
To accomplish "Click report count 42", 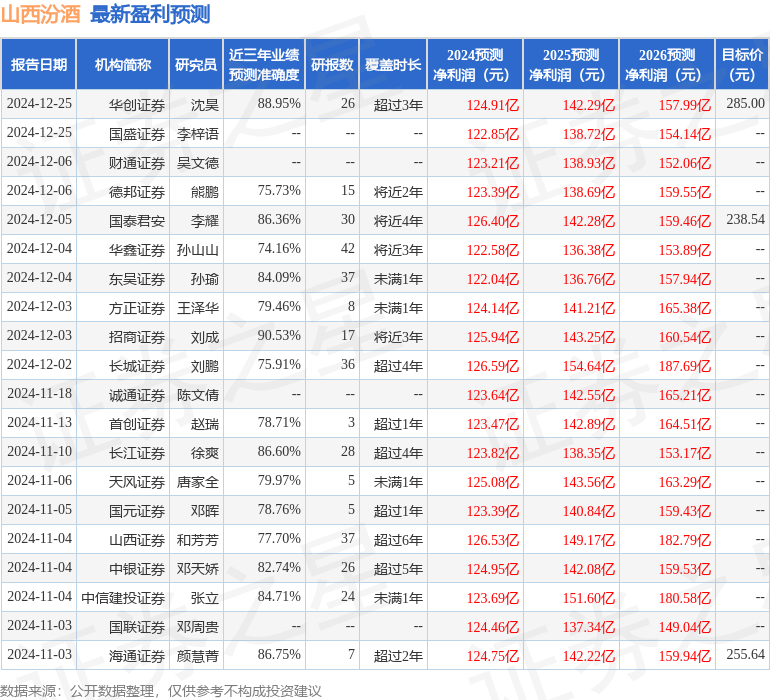I will (x=348, y=248).
